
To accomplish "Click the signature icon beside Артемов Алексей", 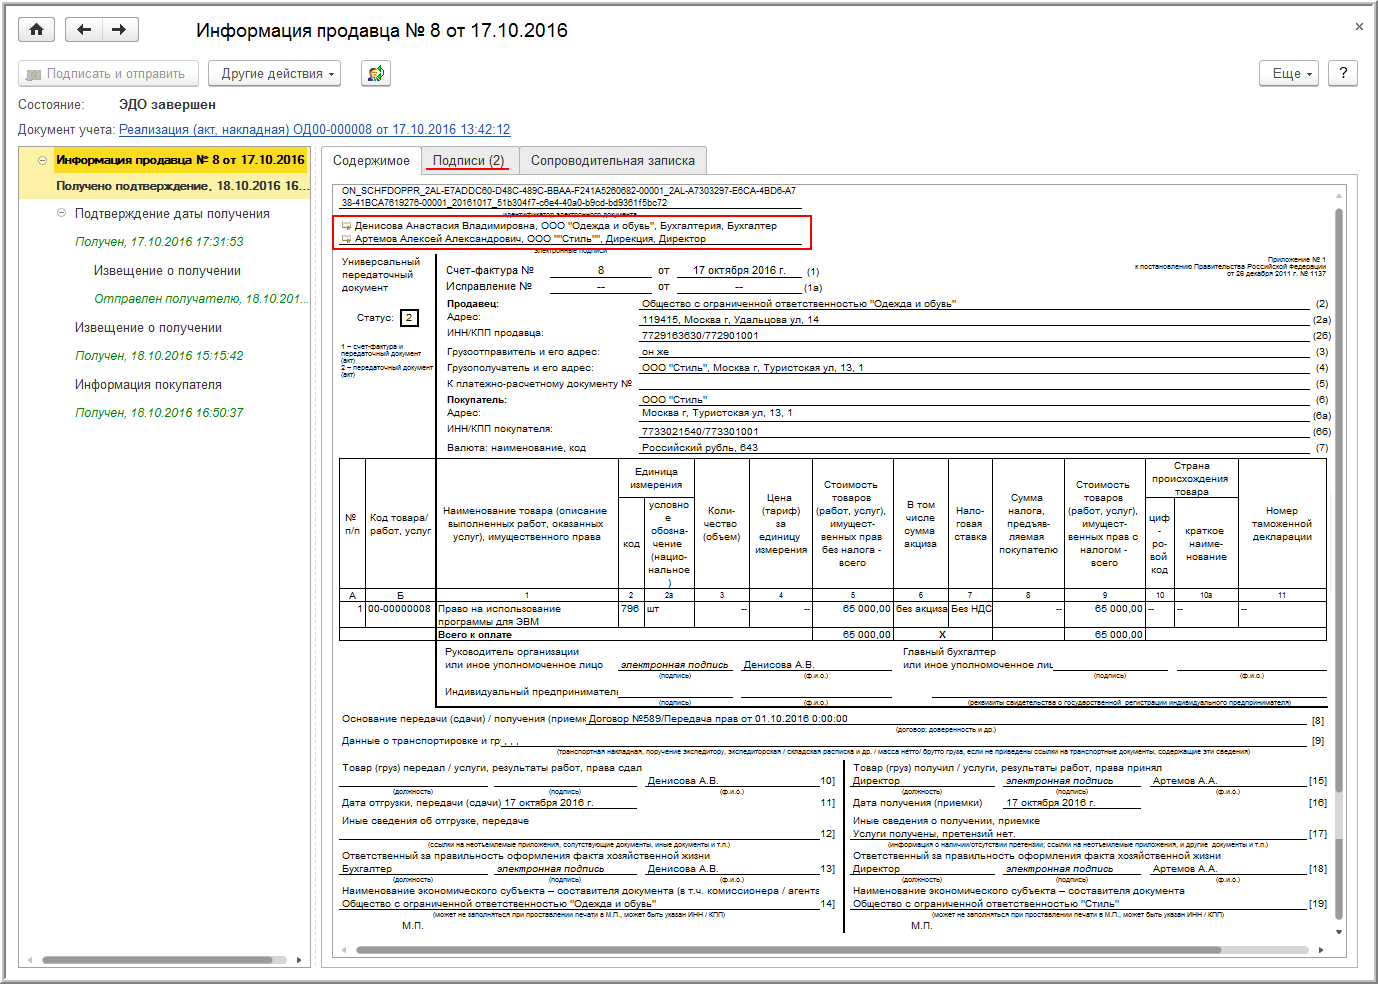I will pos(346,239).
